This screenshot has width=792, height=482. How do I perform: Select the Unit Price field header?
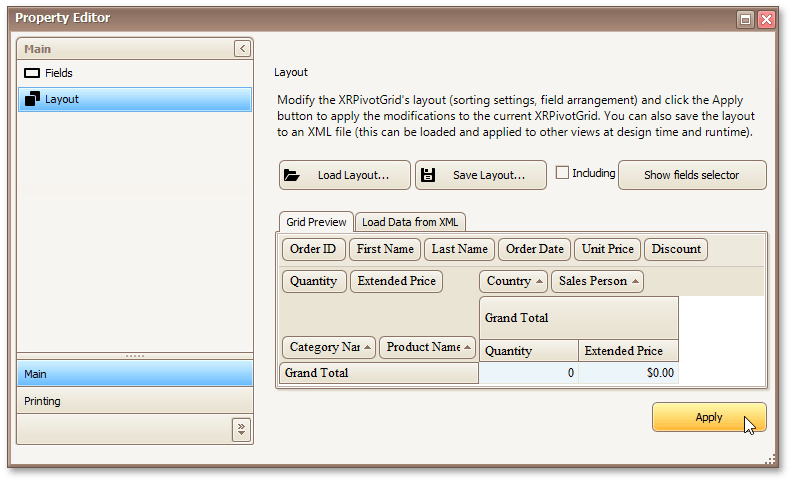(x=608, y=250)
